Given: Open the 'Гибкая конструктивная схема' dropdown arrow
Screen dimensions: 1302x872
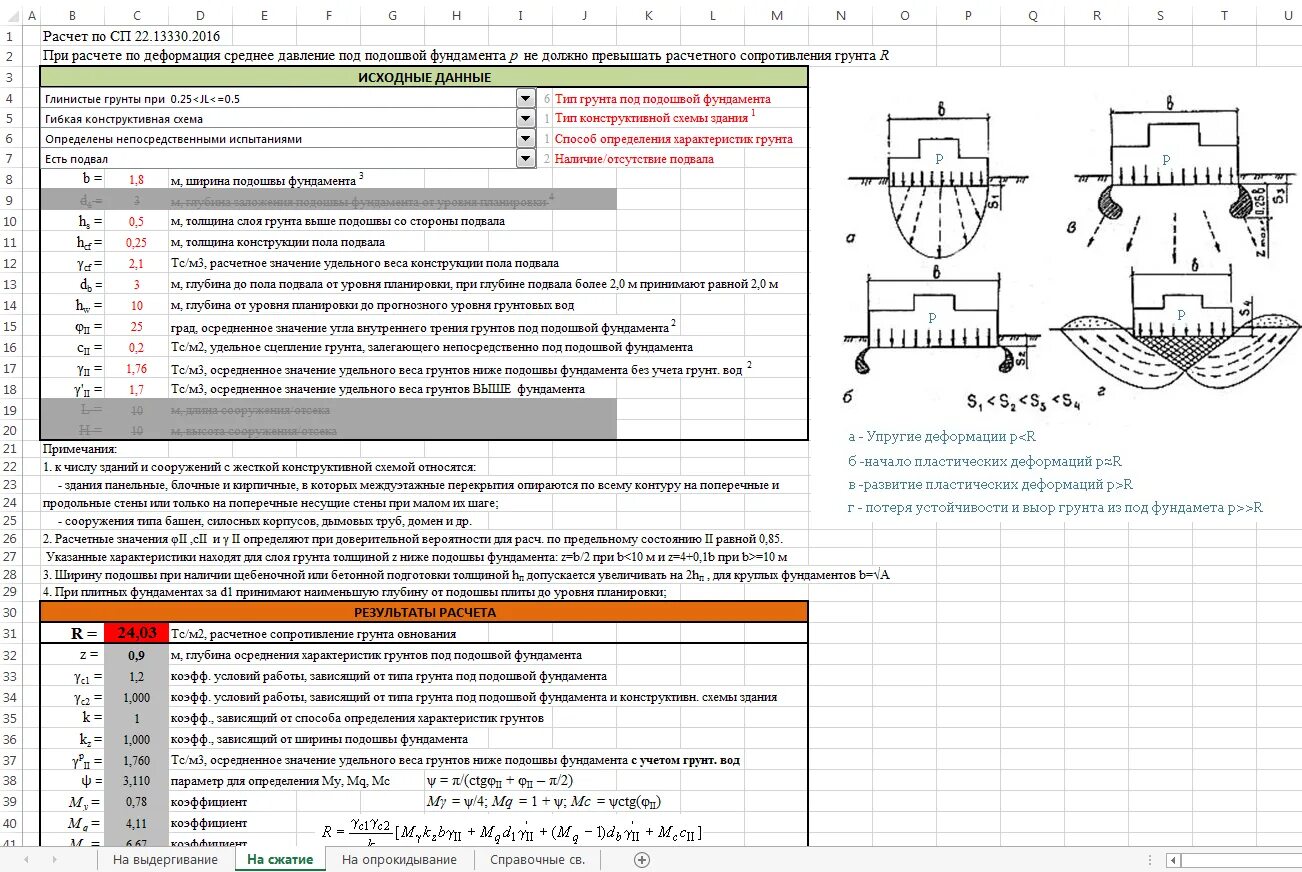Looking at the screenshot, I should point(526,118).
